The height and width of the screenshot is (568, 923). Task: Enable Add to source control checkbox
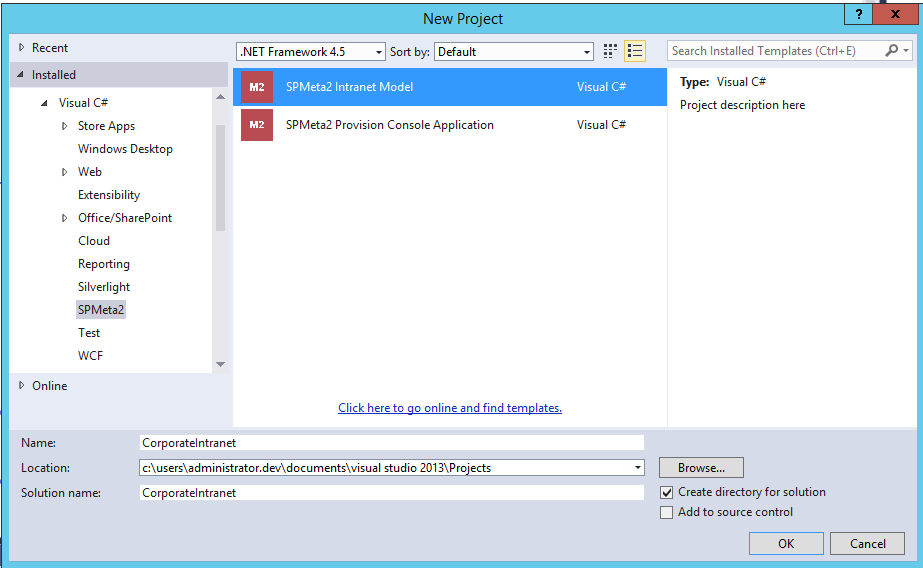pos(666,513)
